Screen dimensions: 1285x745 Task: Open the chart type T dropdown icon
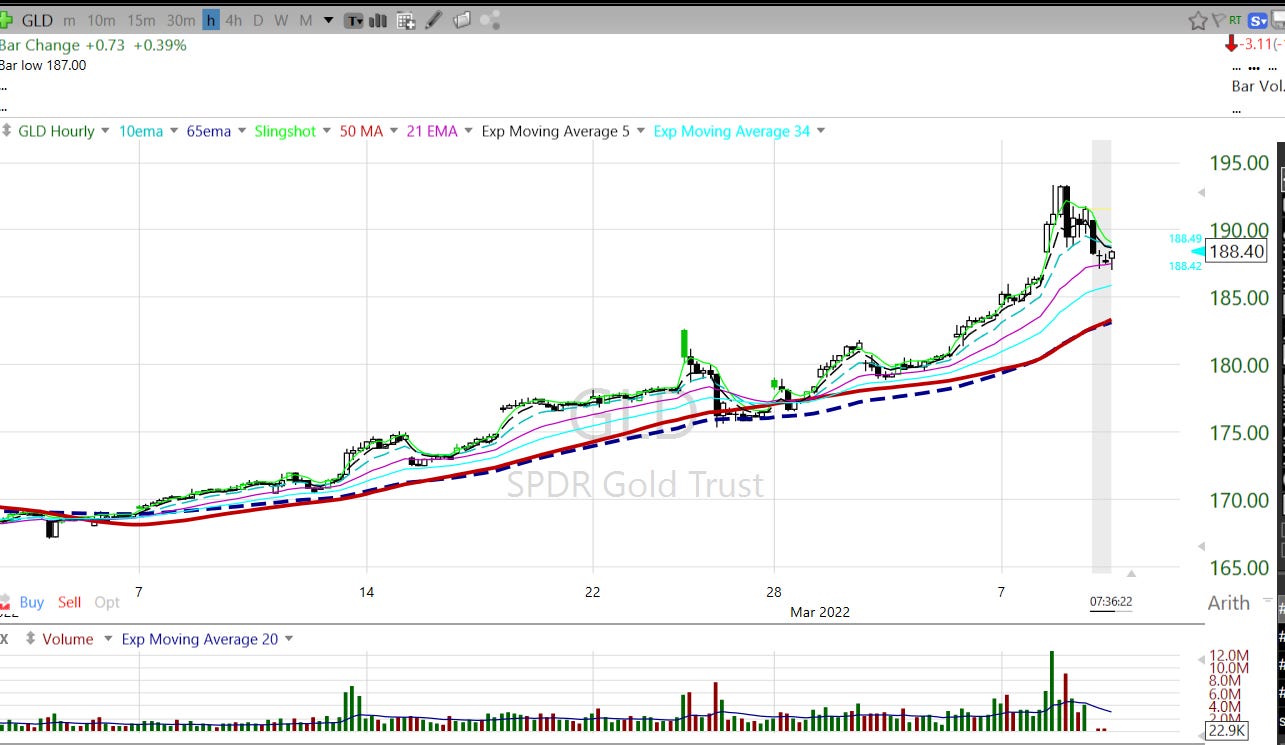[354, 20]
